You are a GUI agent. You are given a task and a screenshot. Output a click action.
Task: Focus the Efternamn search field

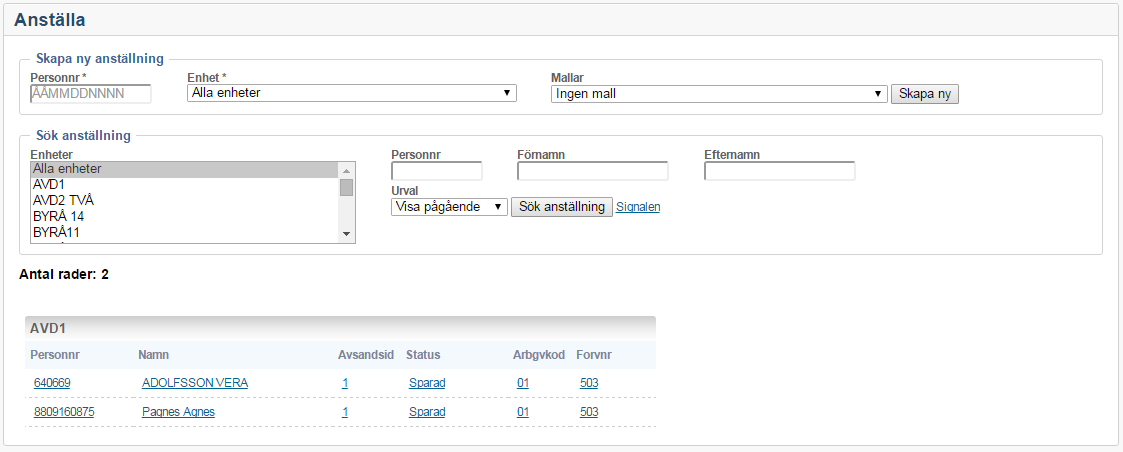pyautogui.click(x=779, y=171)
